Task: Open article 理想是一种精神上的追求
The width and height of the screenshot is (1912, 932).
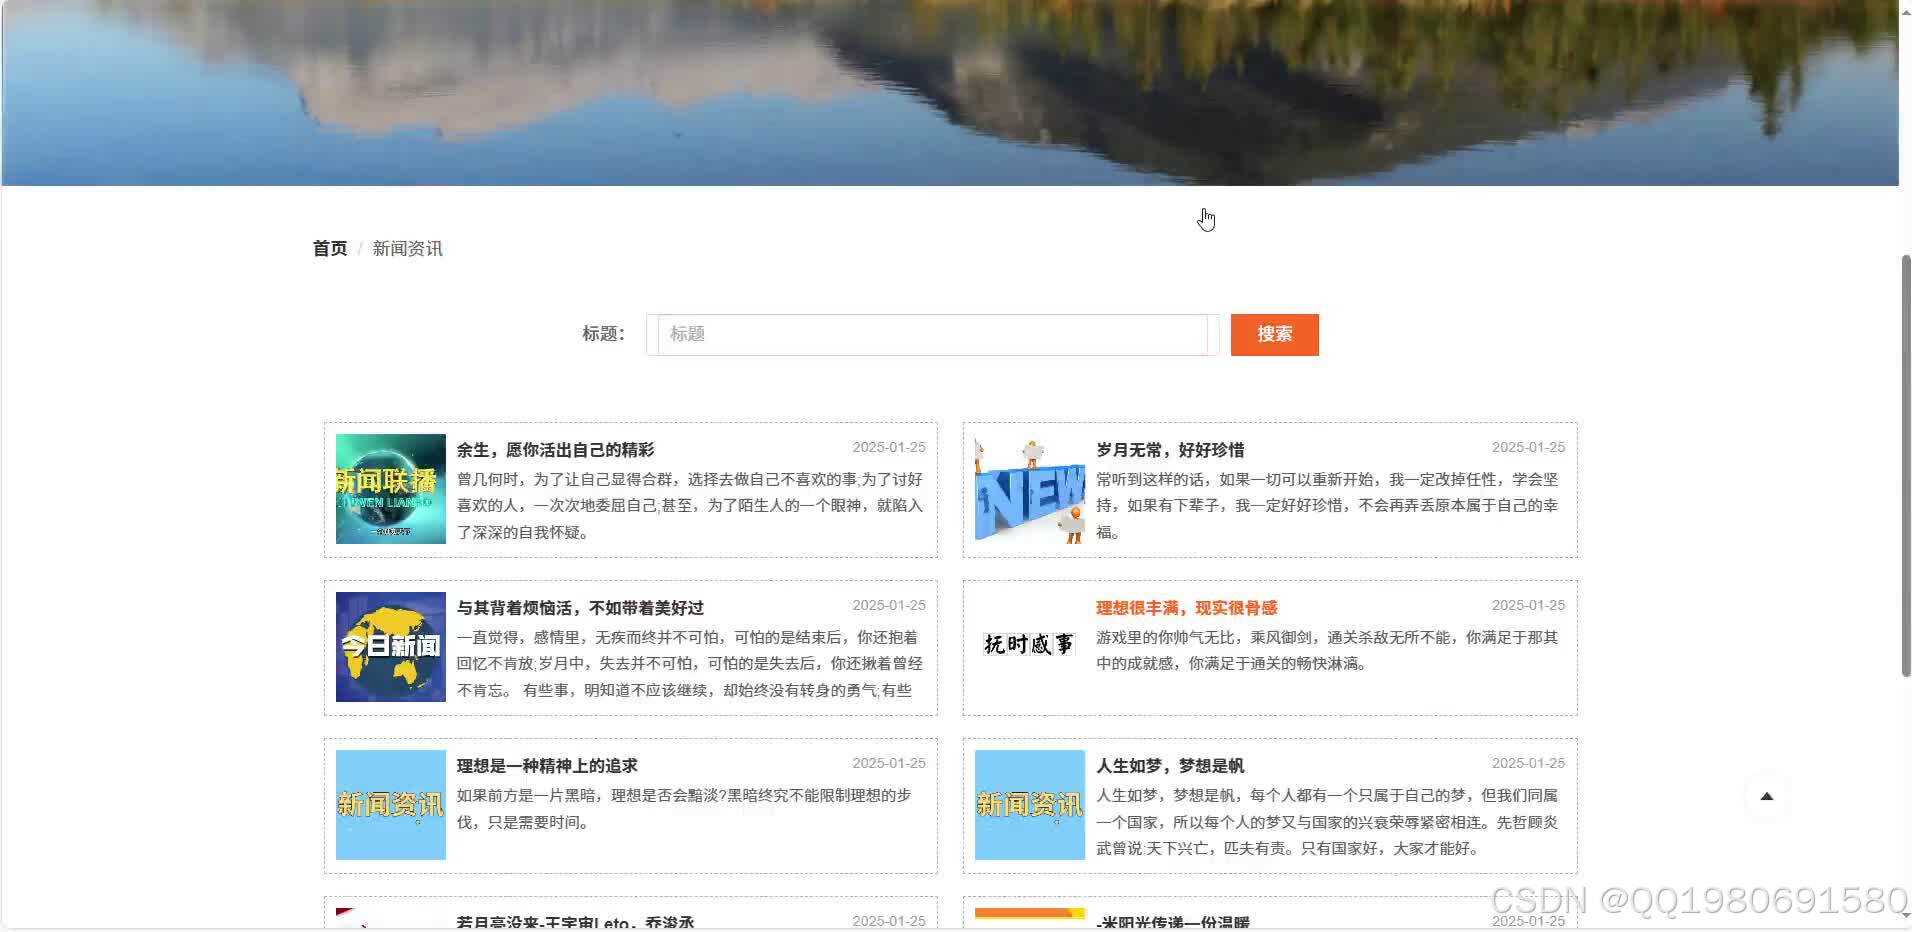Action: click(x=546, y=765)
